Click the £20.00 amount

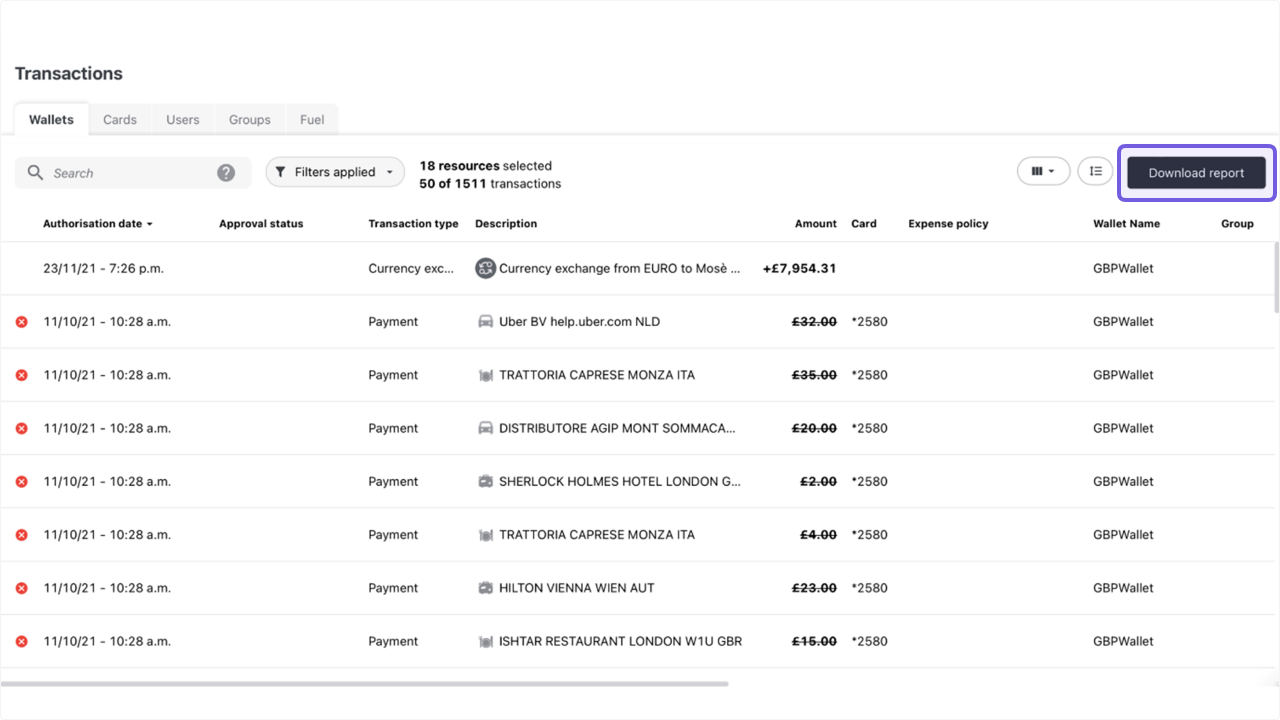tap(814, 428)
